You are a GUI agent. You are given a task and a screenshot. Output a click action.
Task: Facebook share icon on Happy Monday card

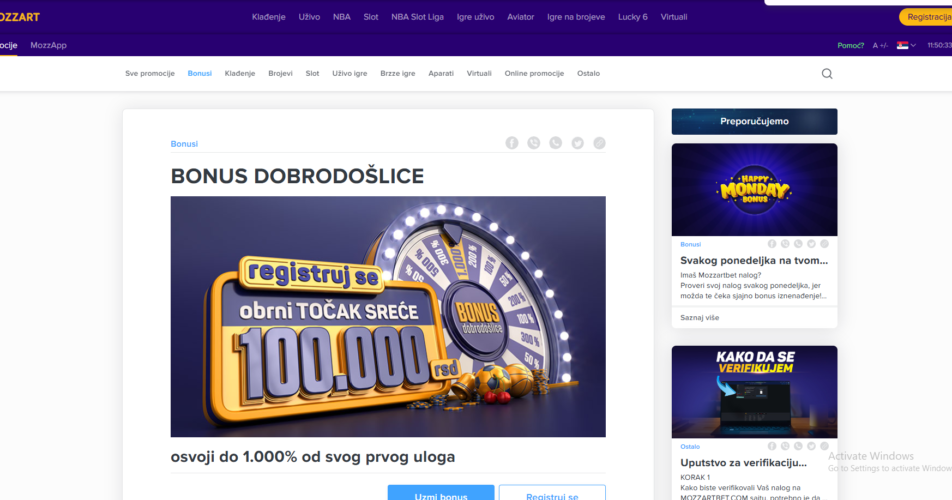(x=772, y=244)
